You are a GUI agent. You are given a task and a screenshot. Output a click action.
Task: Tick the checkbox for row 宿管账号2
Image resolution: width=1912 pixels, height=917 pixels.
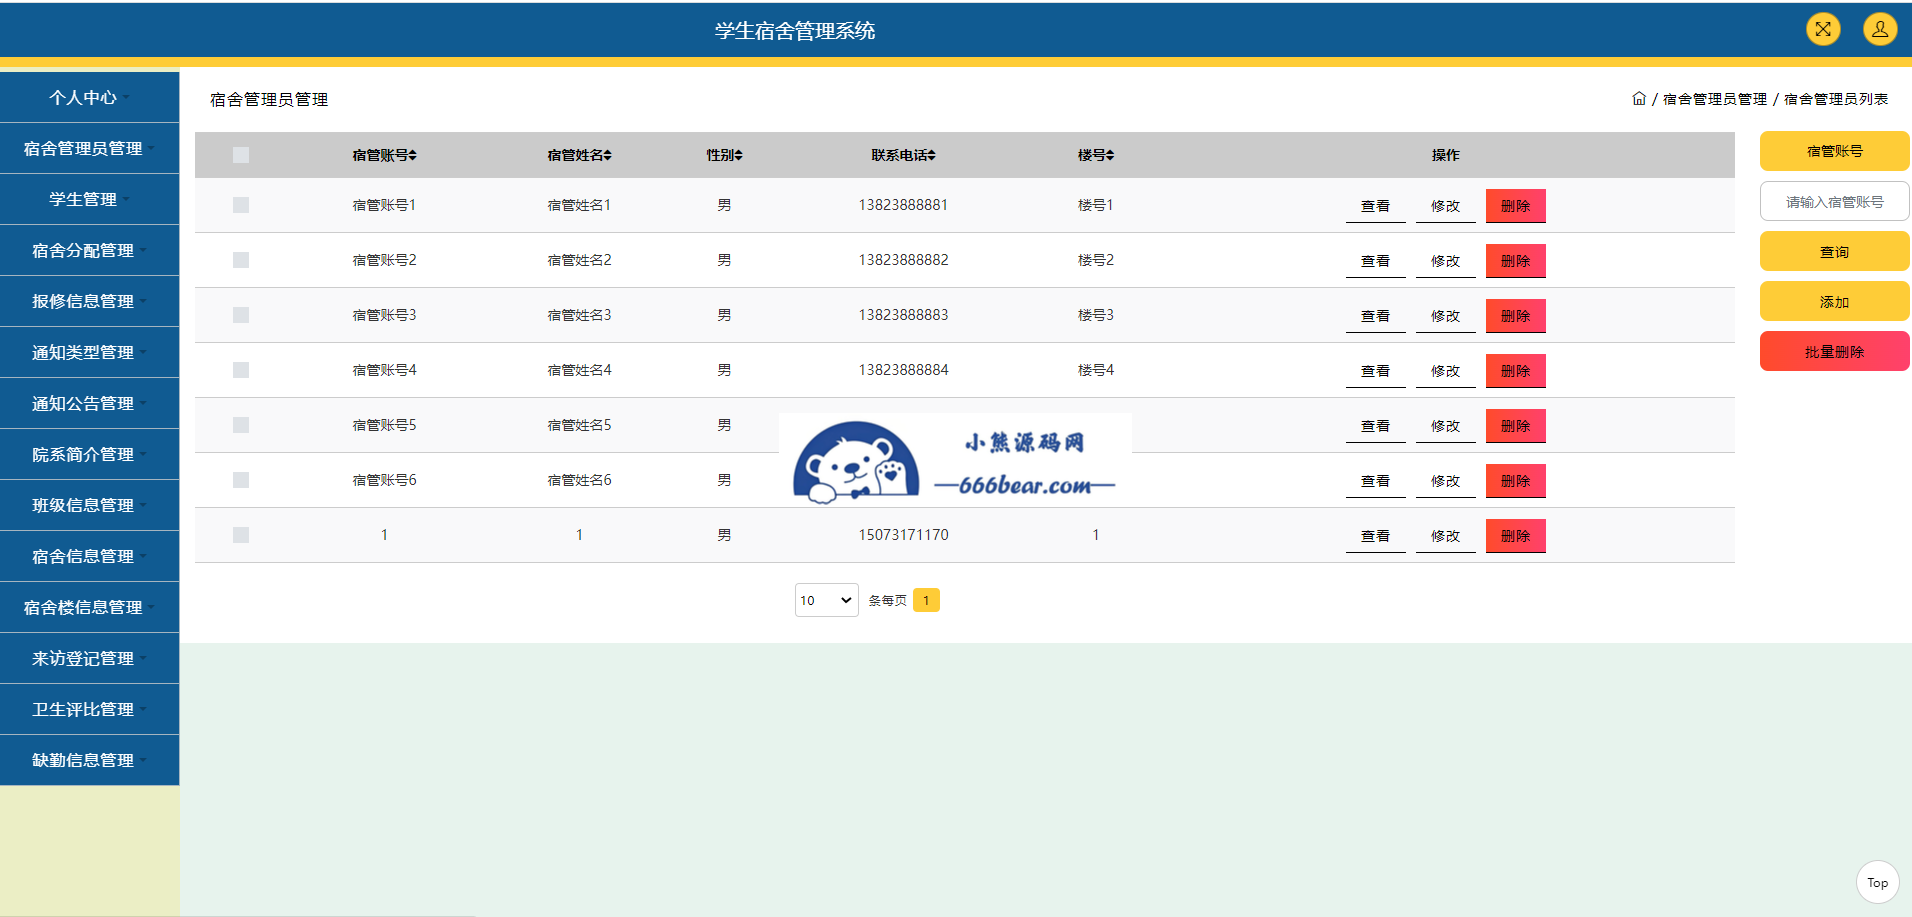pos(241,260)
